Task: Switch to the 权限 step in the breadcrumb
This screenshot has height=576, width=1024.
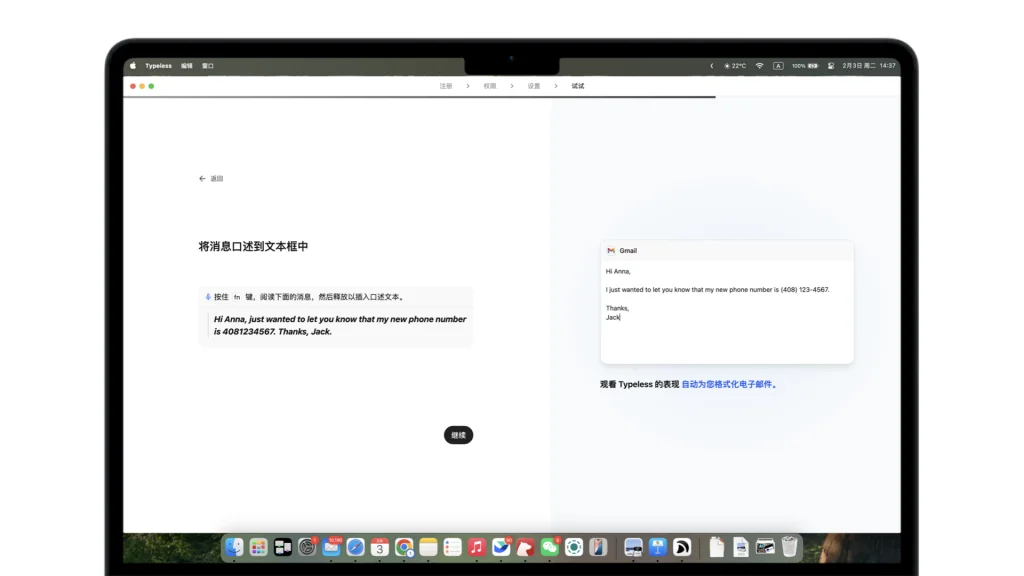Action: point(489,86)
